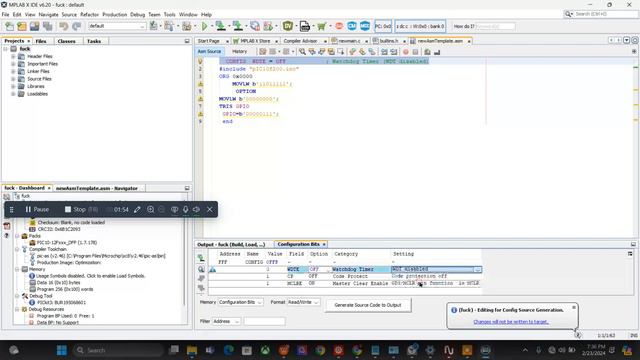
Task: Toggle system audio speaker in recorder bar
Action: click(x=197, y=209)
